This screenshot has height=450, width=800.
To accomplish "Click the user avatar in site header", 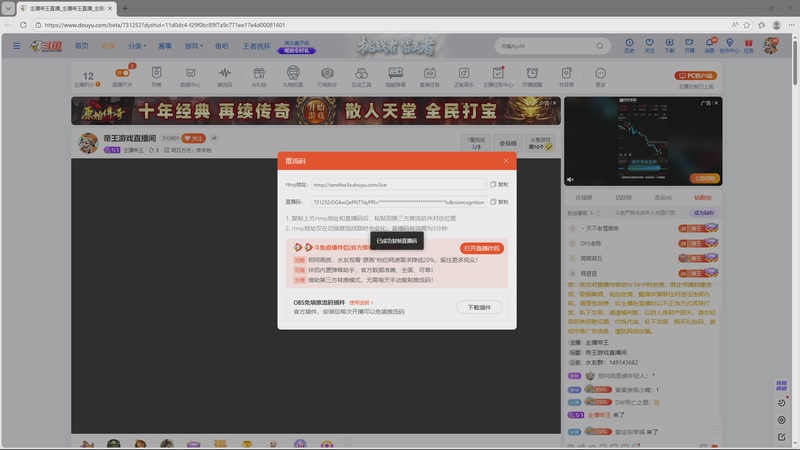I will coord(771,45).
